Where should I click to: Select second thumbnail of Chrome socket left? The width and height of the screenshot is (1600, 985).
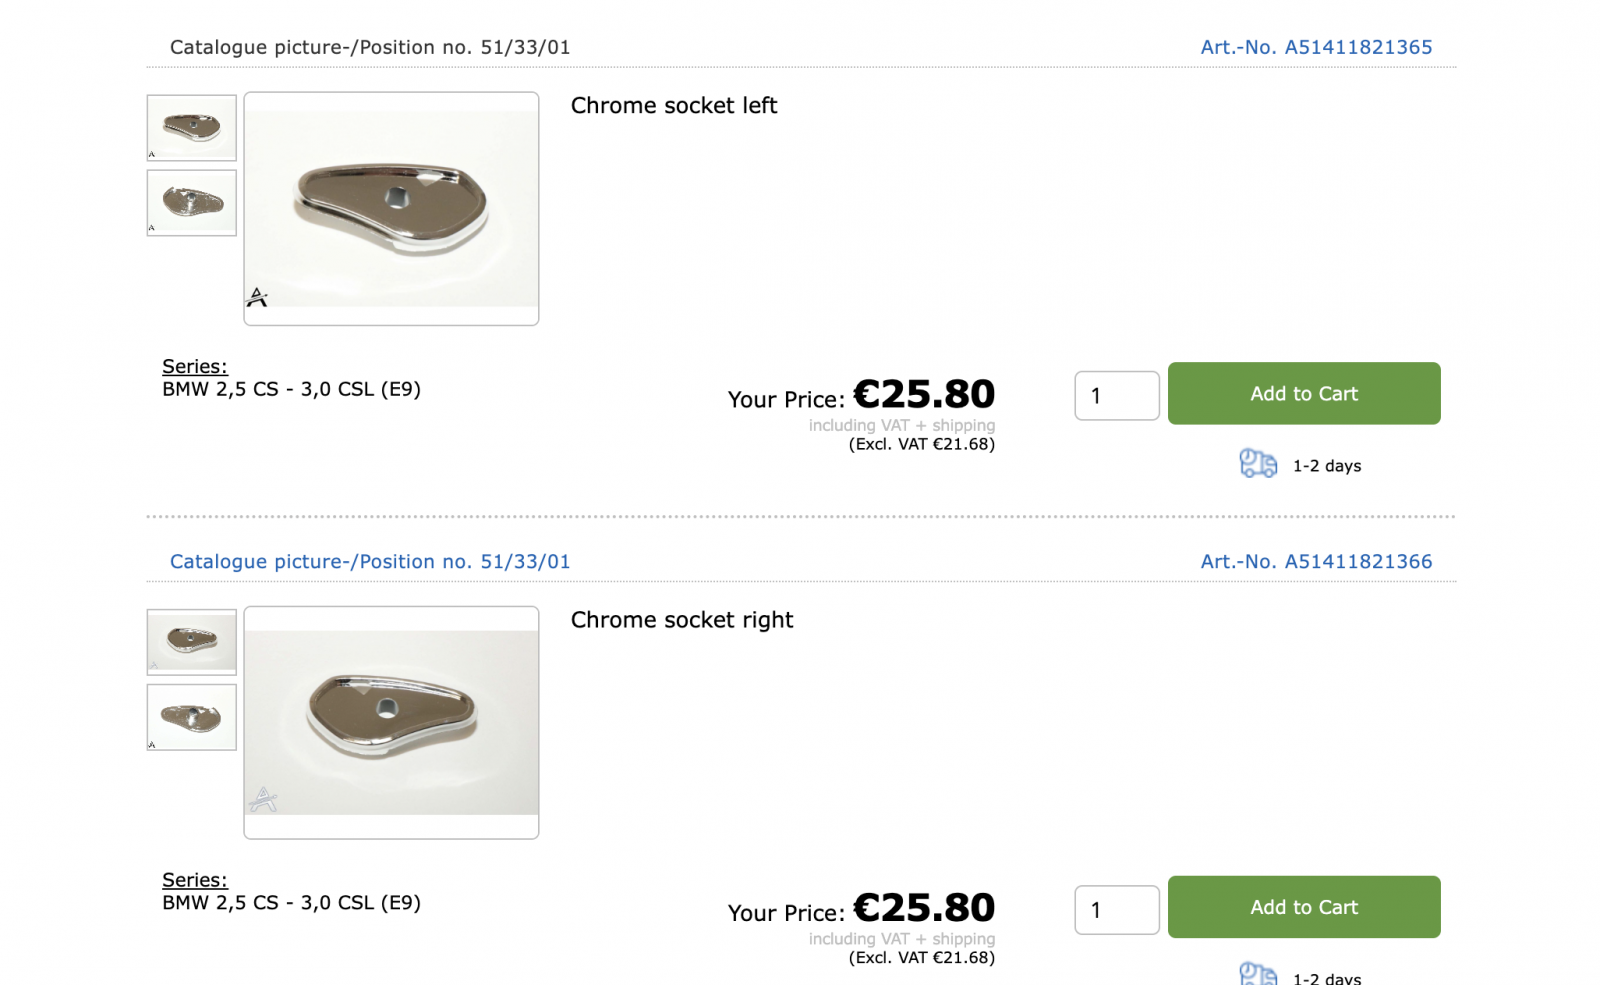[192, 203]
